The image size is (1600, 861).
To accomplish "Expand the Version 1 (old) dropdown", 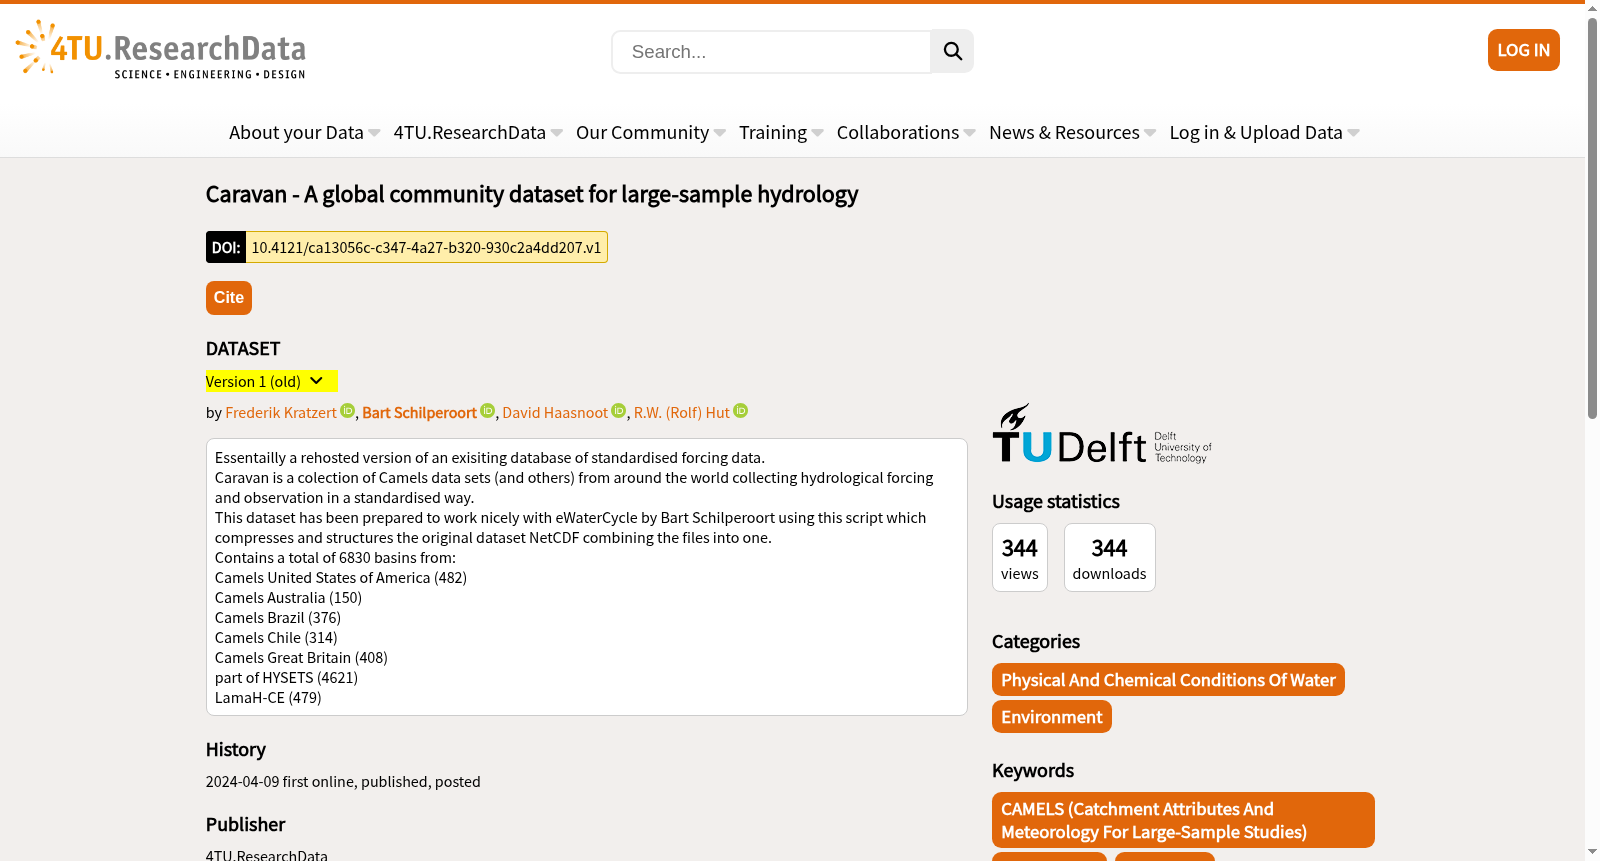I will (271, 381).
